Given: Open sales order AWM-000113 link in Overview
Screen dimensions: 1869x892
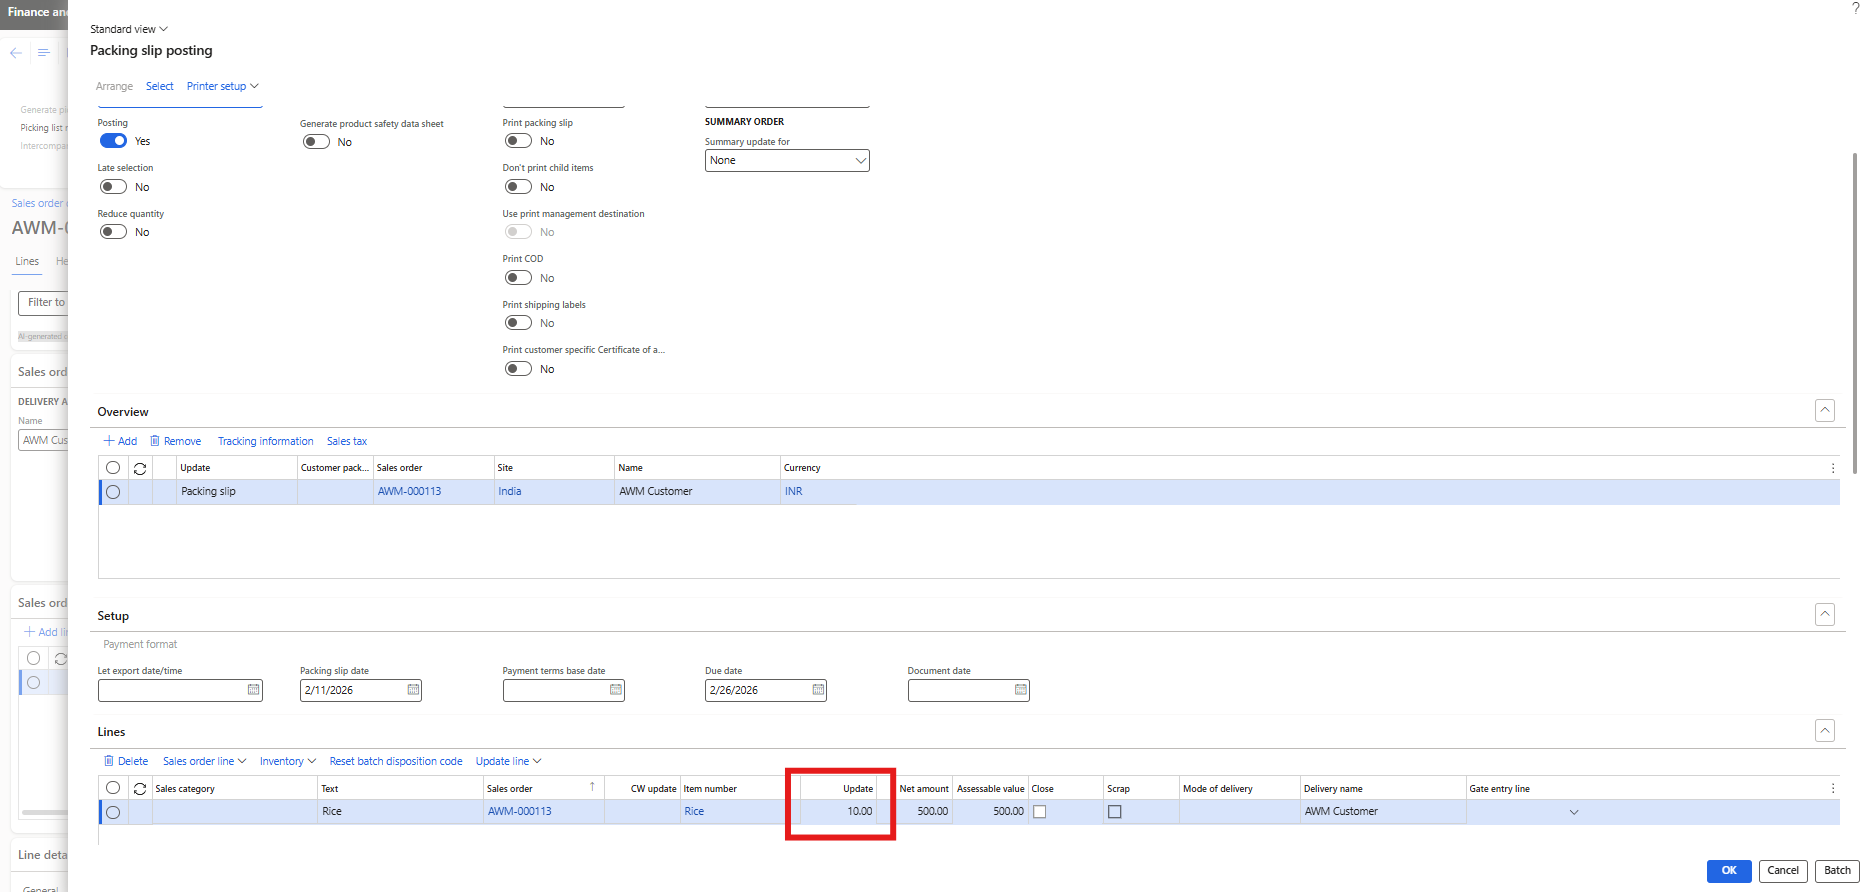Looking at the screenshot, I should [x=409, y=492].
